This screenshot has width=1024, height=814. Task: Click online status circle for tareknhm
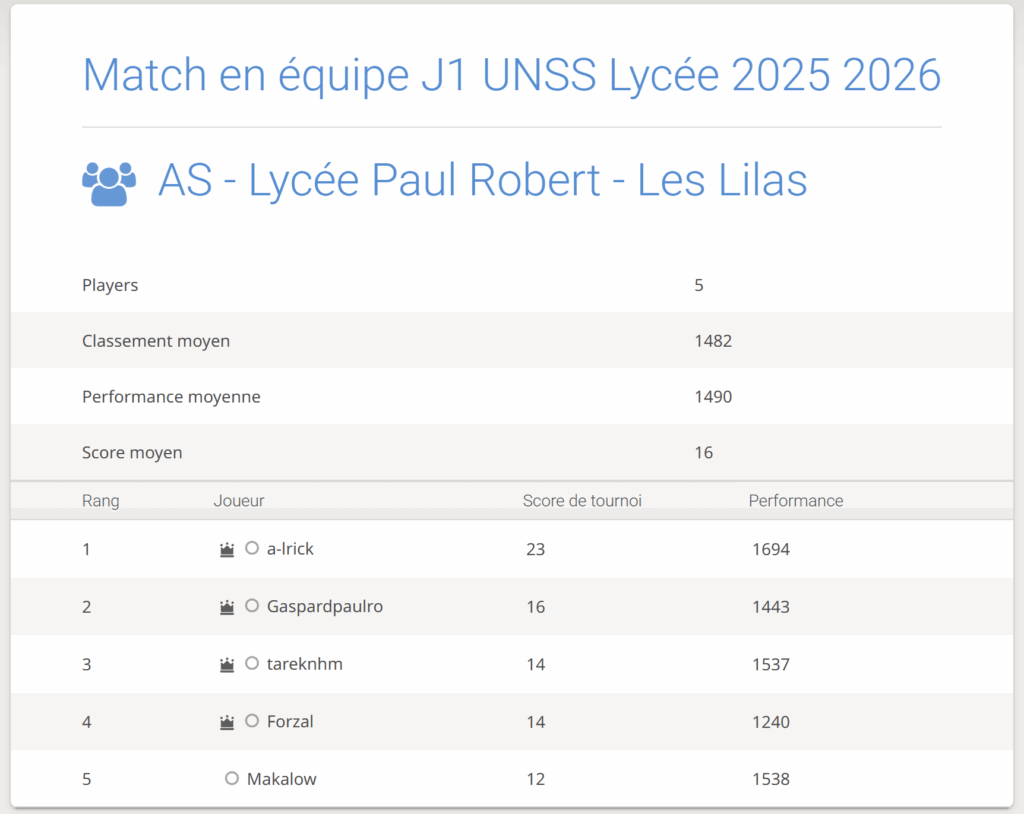(x=252, y=664)
